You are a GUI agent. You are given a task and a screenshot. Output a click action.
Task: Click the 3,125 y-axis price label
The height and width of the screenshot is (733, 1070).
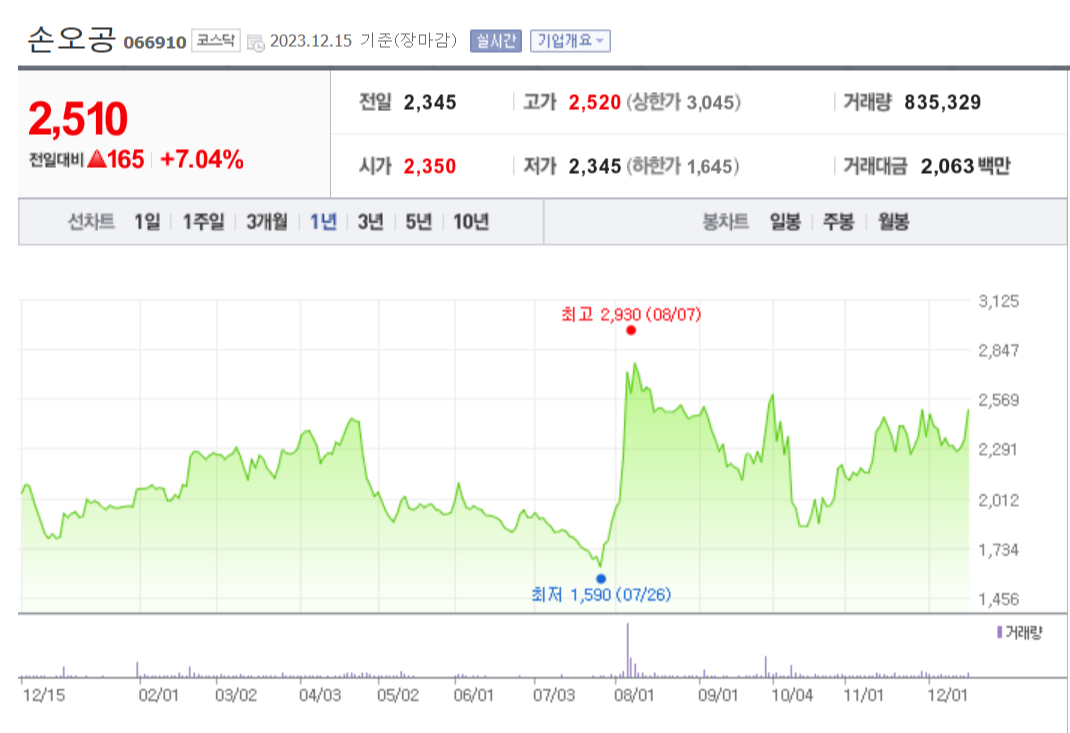pyautogui.click(x=998, y=302)
